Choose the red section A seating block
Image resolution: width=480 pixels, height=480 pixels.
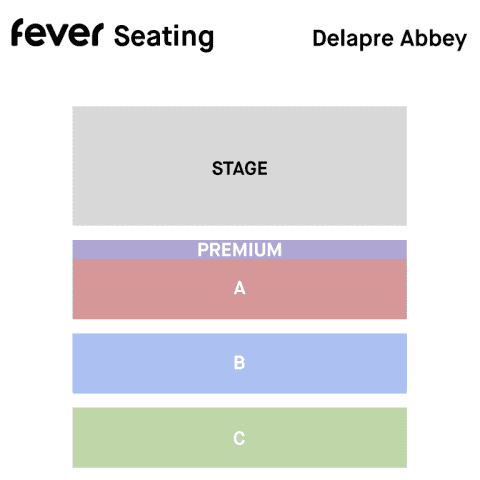(240, 289)
